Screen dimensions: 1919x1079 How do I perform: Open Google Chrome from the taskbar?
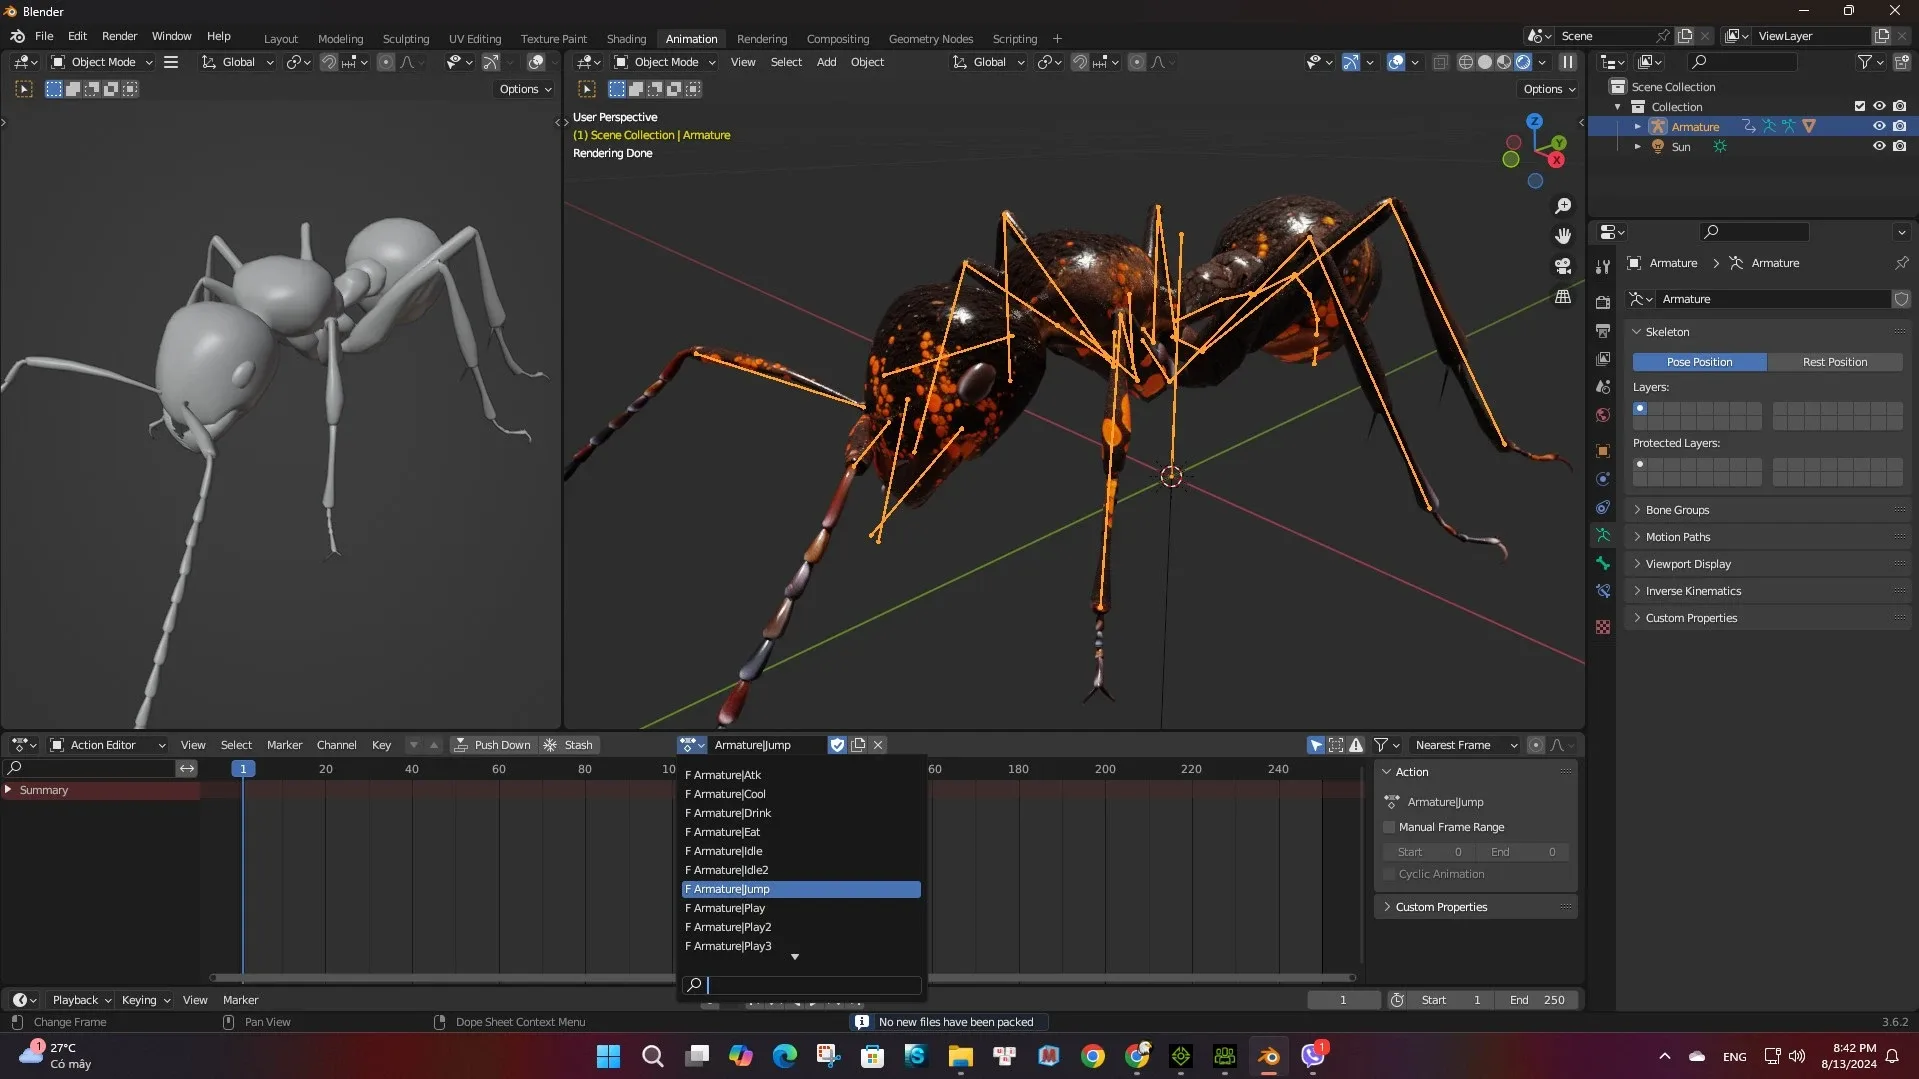(x=1093, y=1056)
